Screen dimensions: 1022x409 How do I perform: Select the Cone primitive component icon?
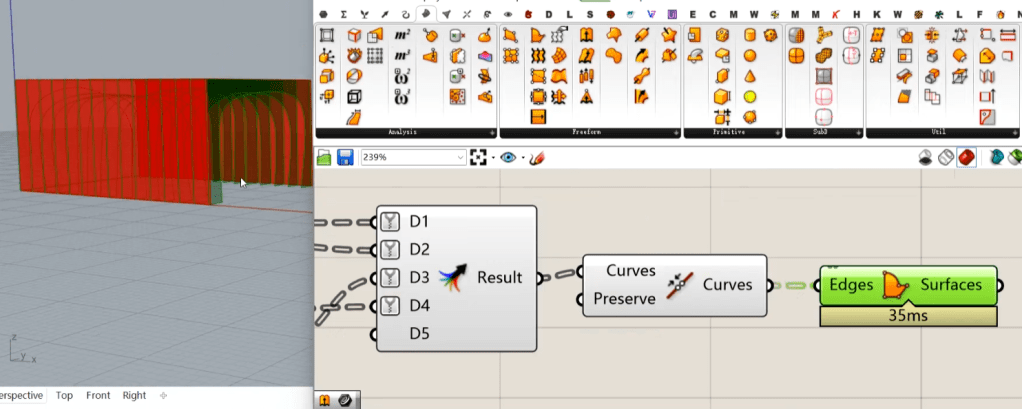click(x=749, y=76)
